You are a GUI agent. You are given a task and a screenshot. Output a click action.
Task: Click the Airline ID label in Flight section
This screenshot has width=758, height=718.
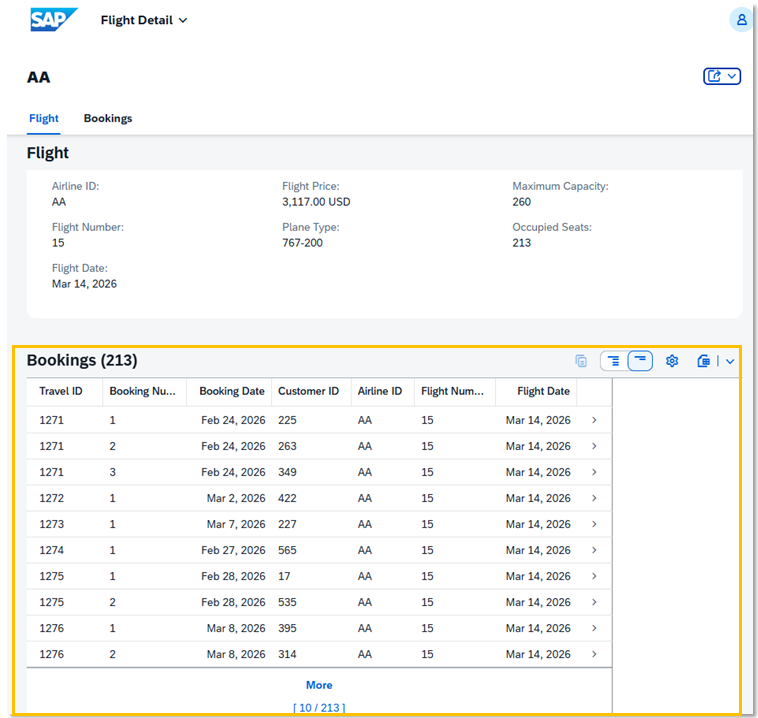(x=75, y=187)
